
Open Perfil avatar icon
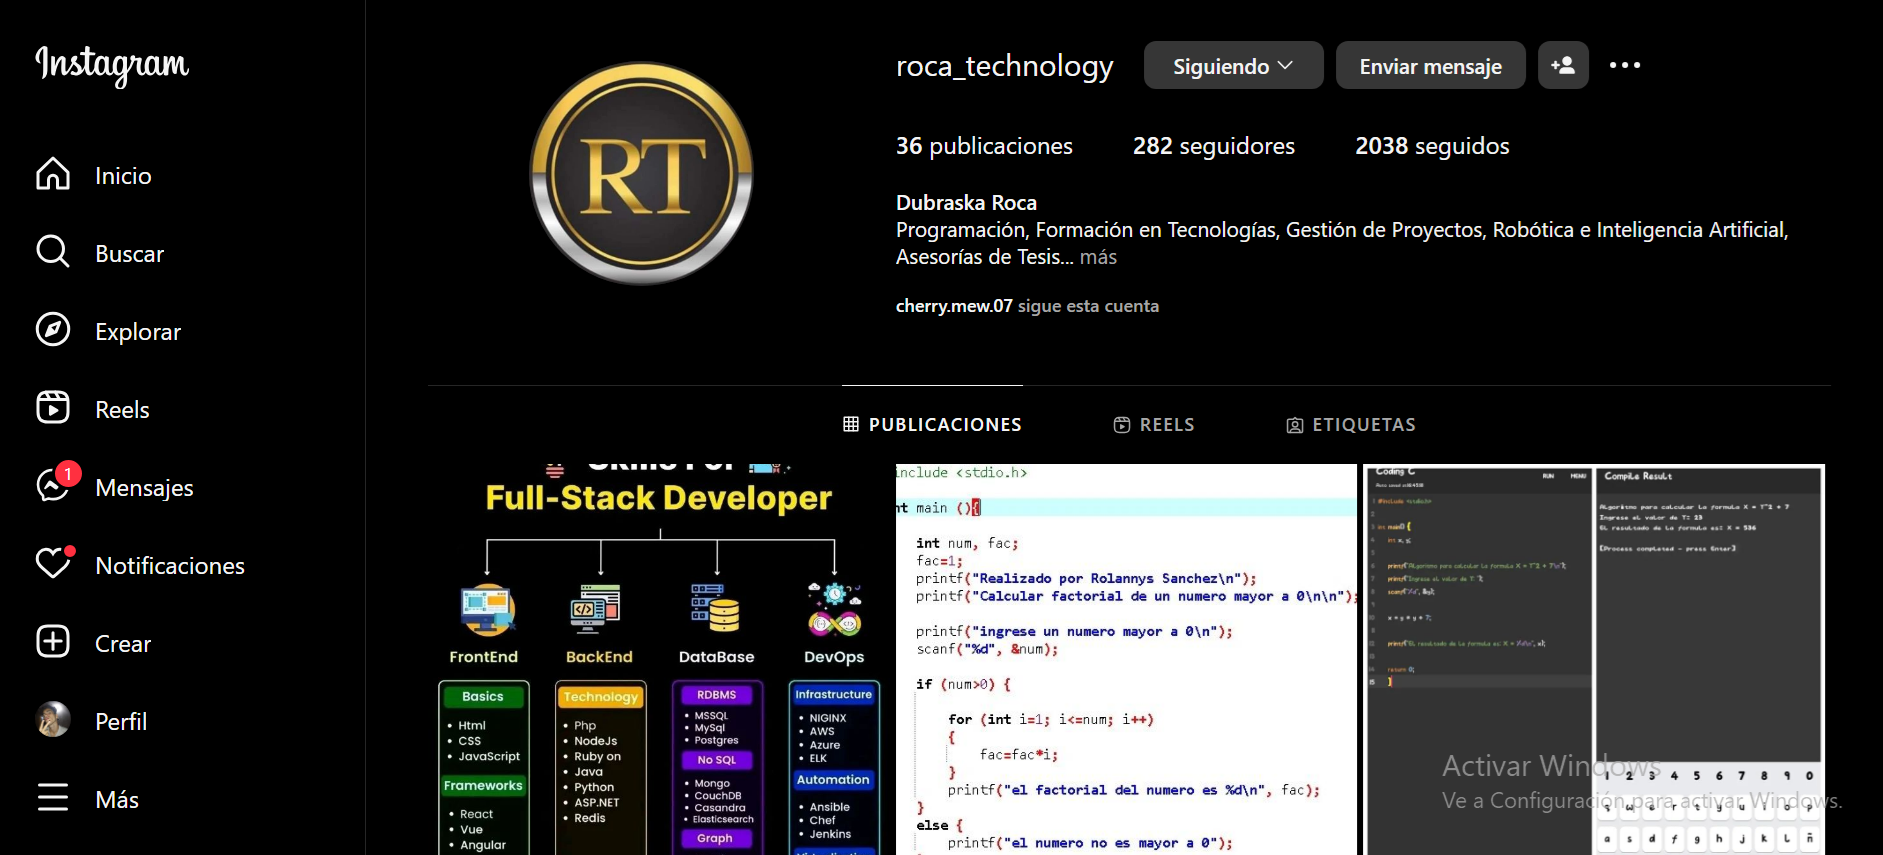[53, 720]
